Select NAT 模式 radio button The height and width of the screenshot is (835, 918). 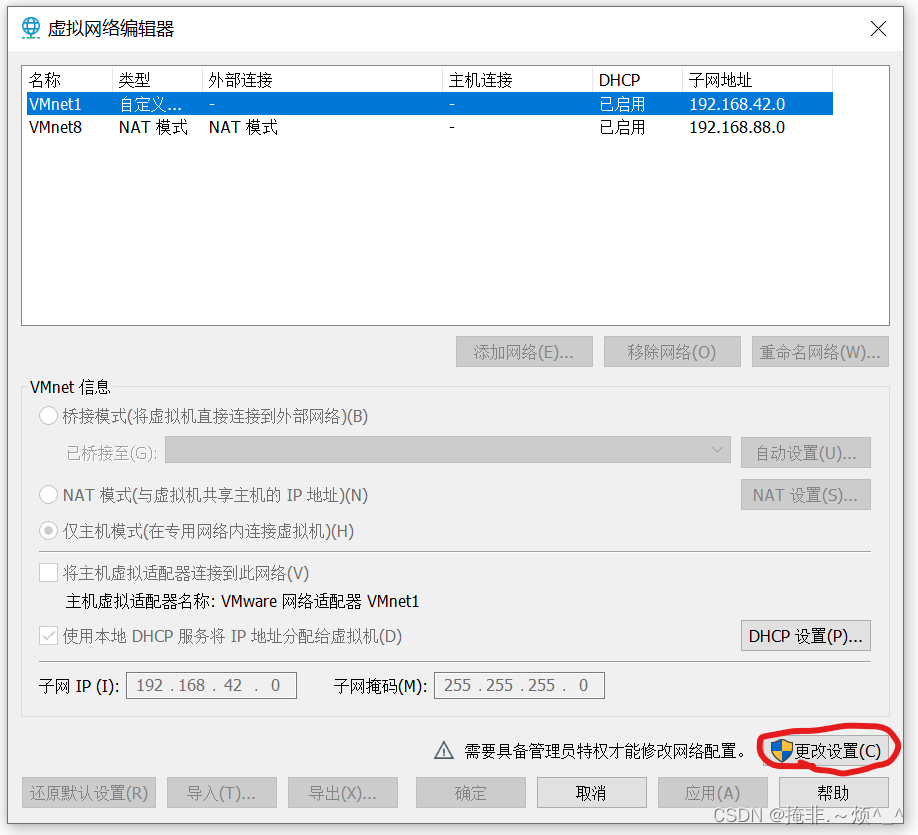pos(48,495)
